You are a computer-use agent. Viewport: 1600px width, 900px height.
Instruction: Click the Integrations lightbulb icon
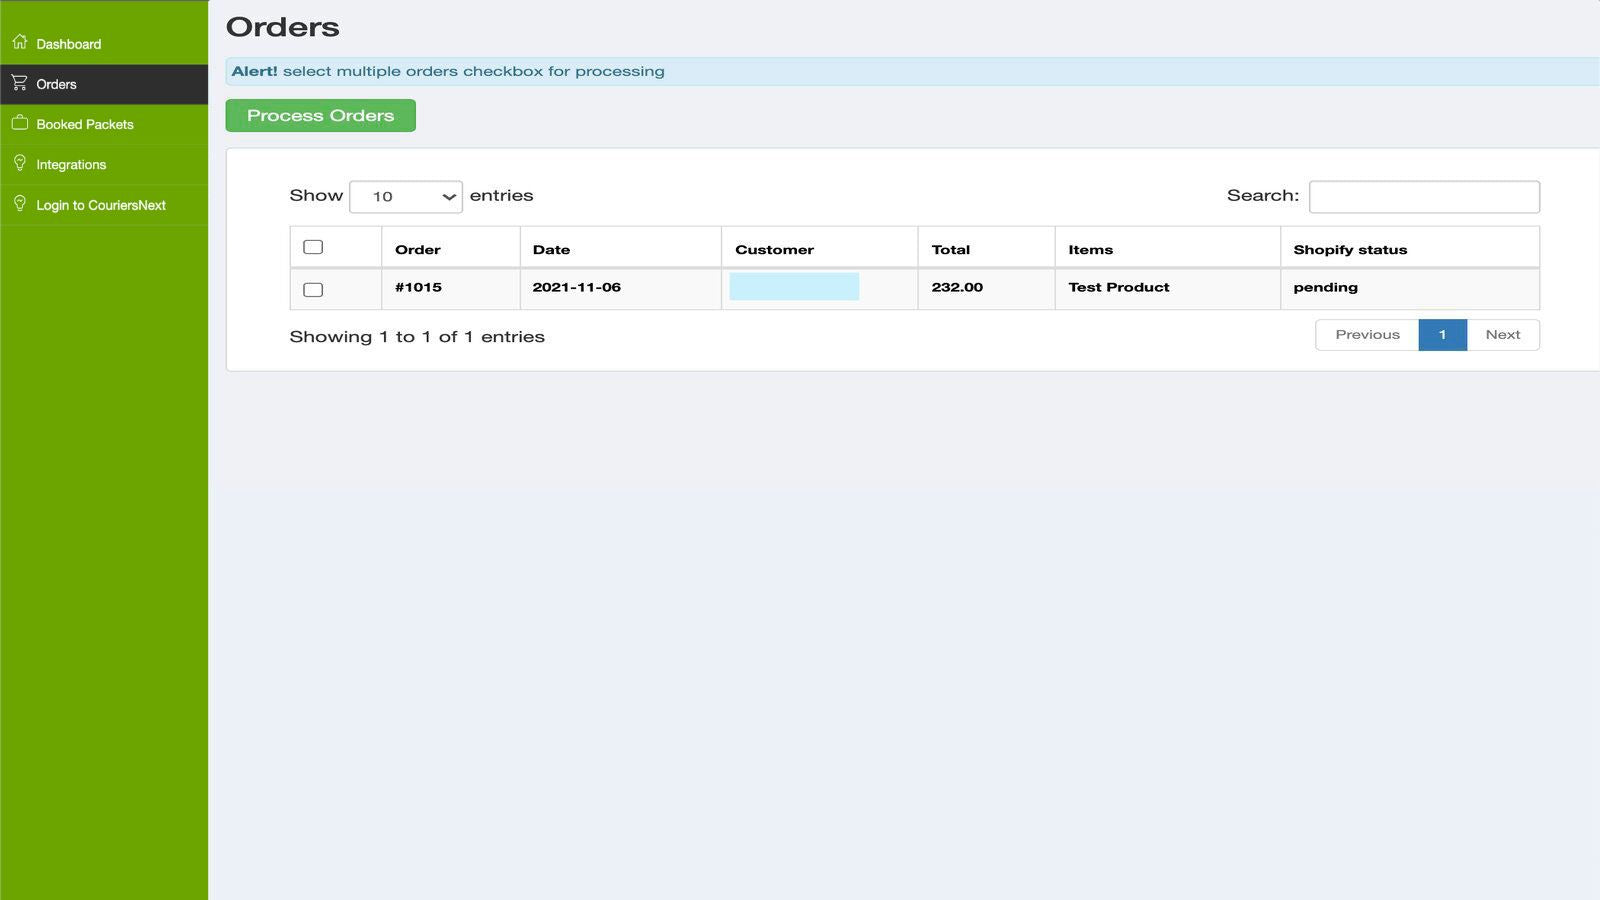(19, 163)
